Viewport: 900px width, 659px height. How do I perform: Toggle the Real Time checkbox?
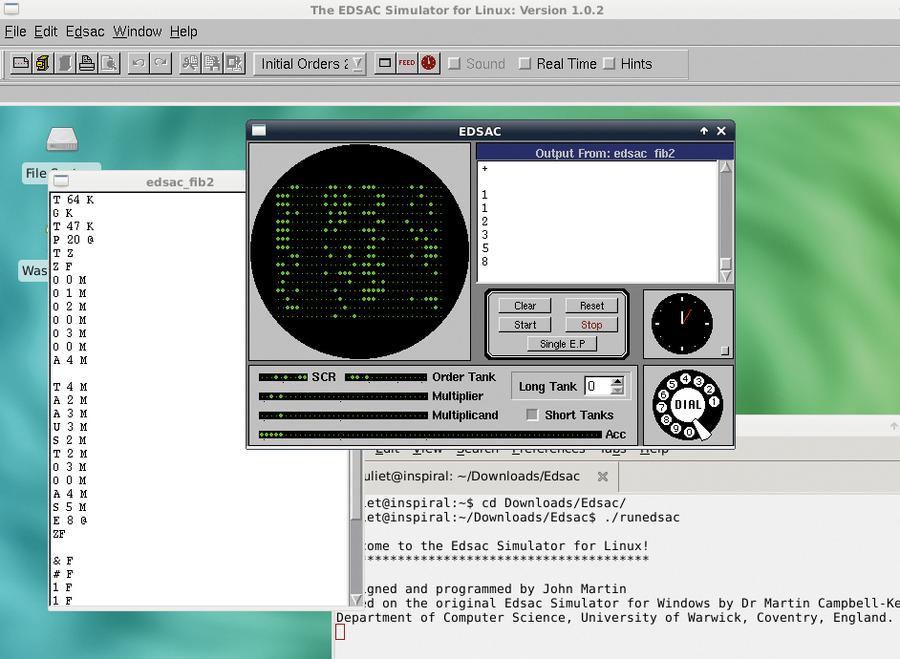tap(525, 64)
